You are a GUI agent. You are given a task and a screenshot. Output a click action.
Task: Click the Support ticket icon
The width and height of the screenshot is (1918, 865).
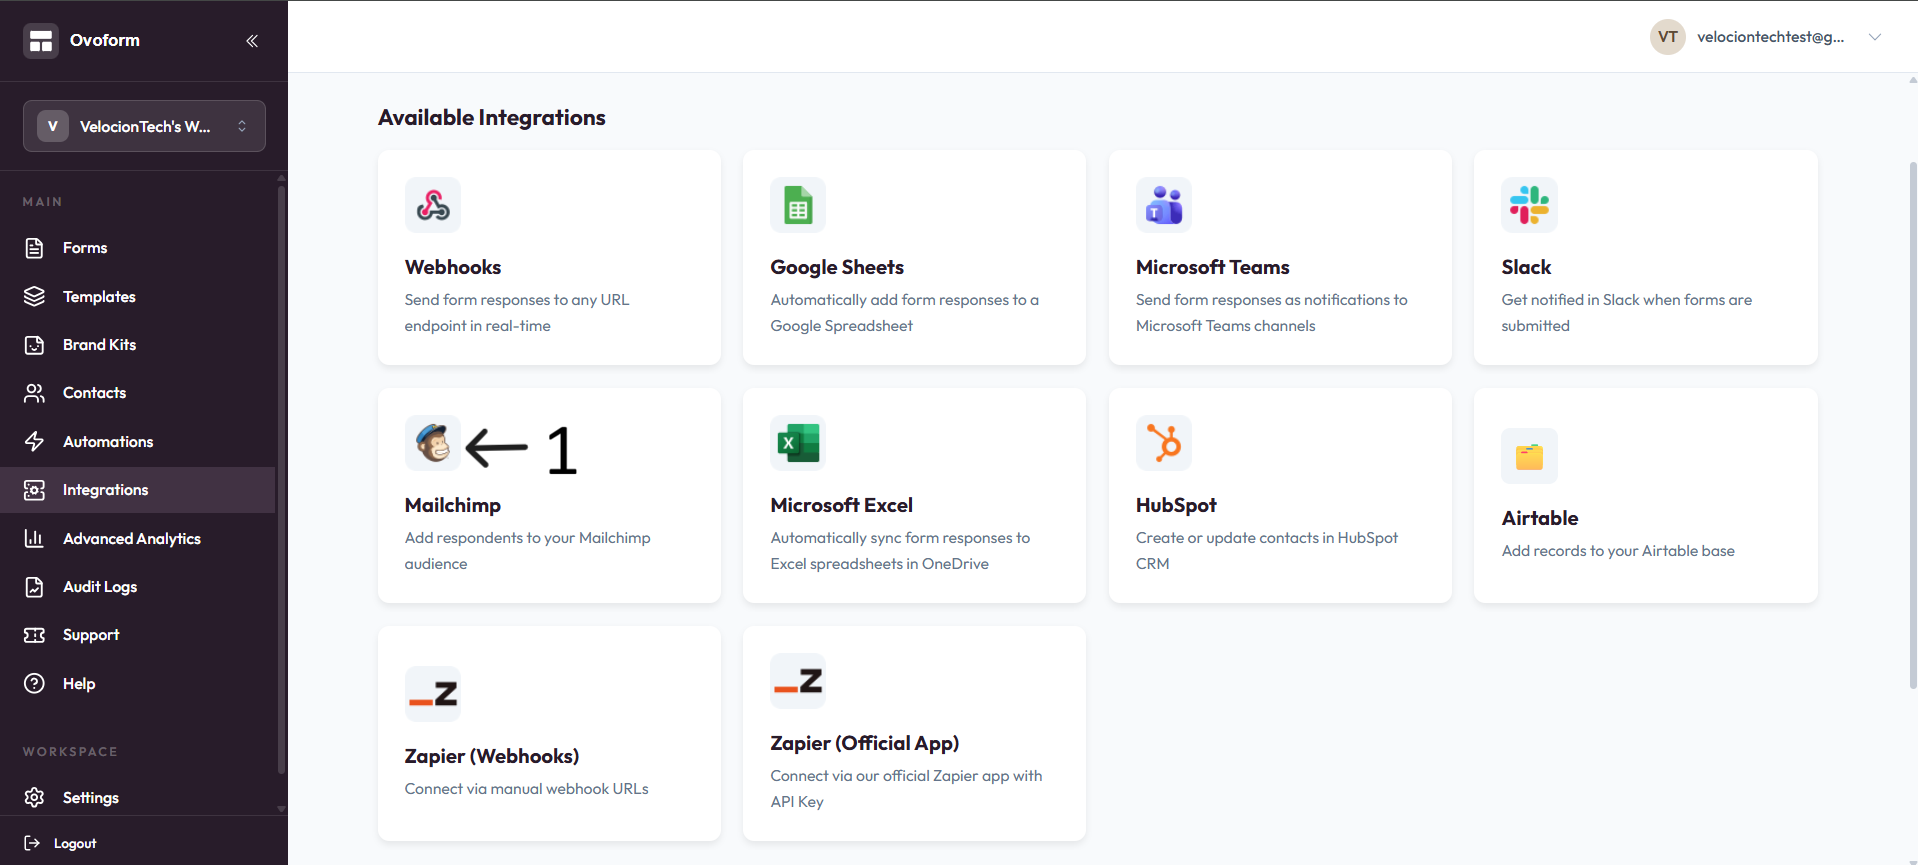[x=35, y=635]
